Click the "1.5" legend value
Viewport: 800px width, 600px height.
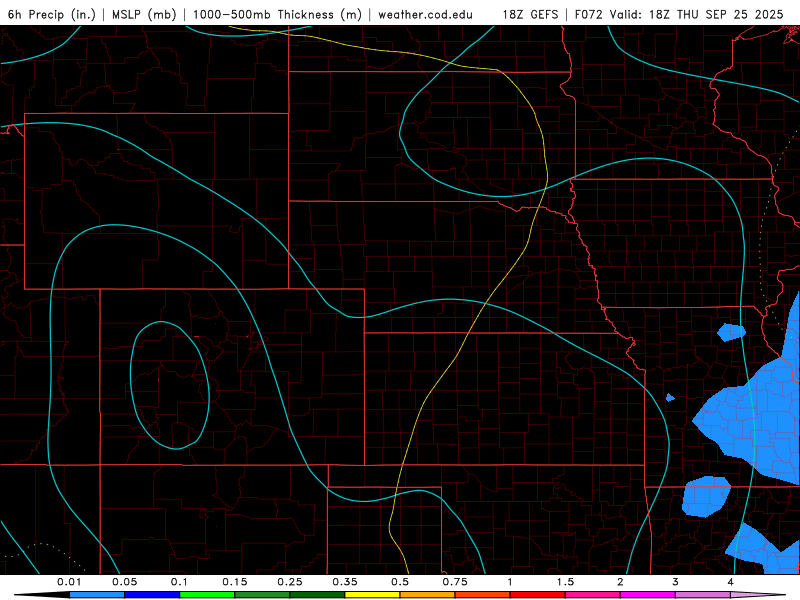pos(565,582)
